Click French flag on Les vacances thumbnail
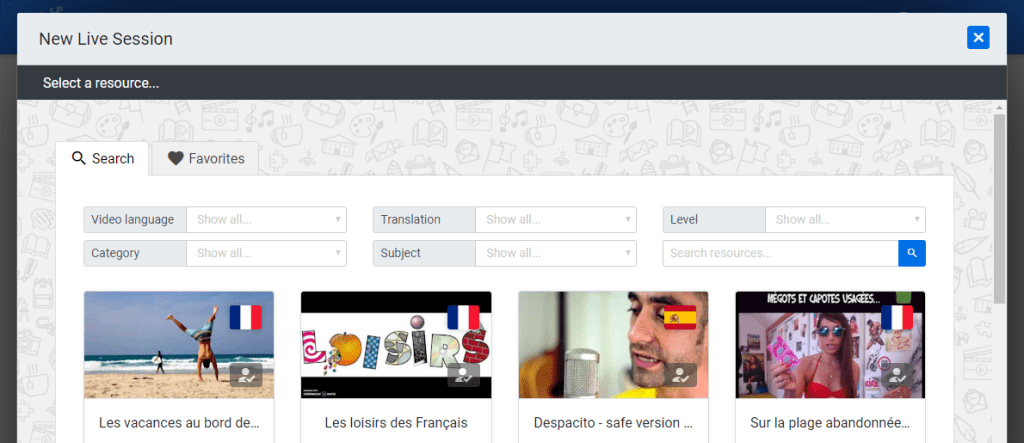The width and height of the screenshot is (1024, 443). coord(246,318)
